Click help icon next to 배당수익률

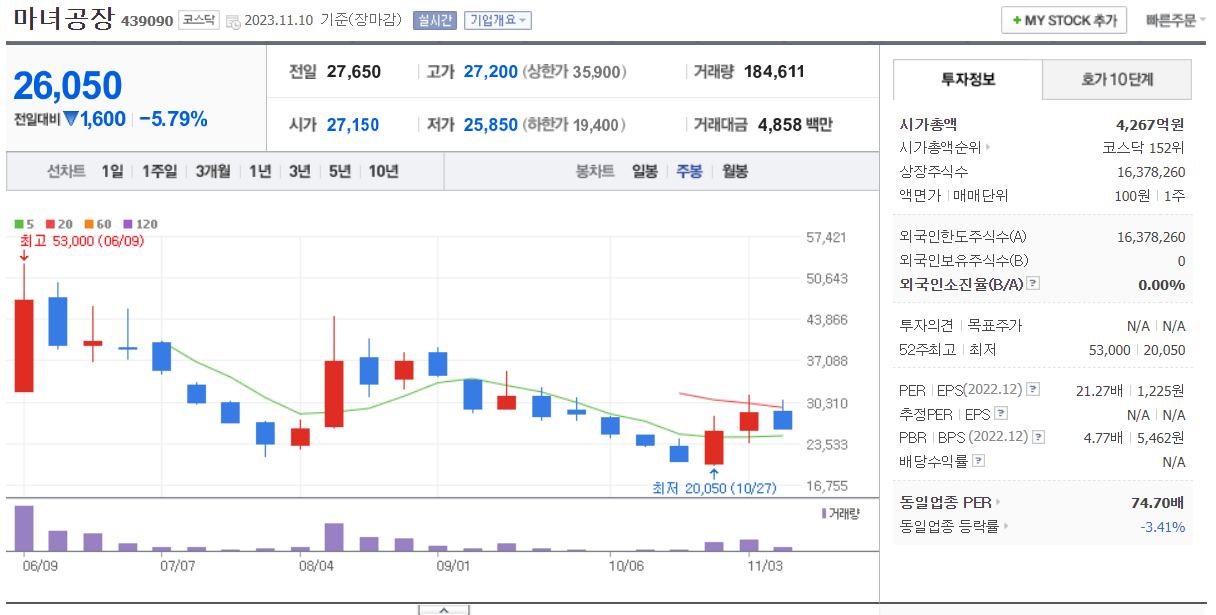978,461
